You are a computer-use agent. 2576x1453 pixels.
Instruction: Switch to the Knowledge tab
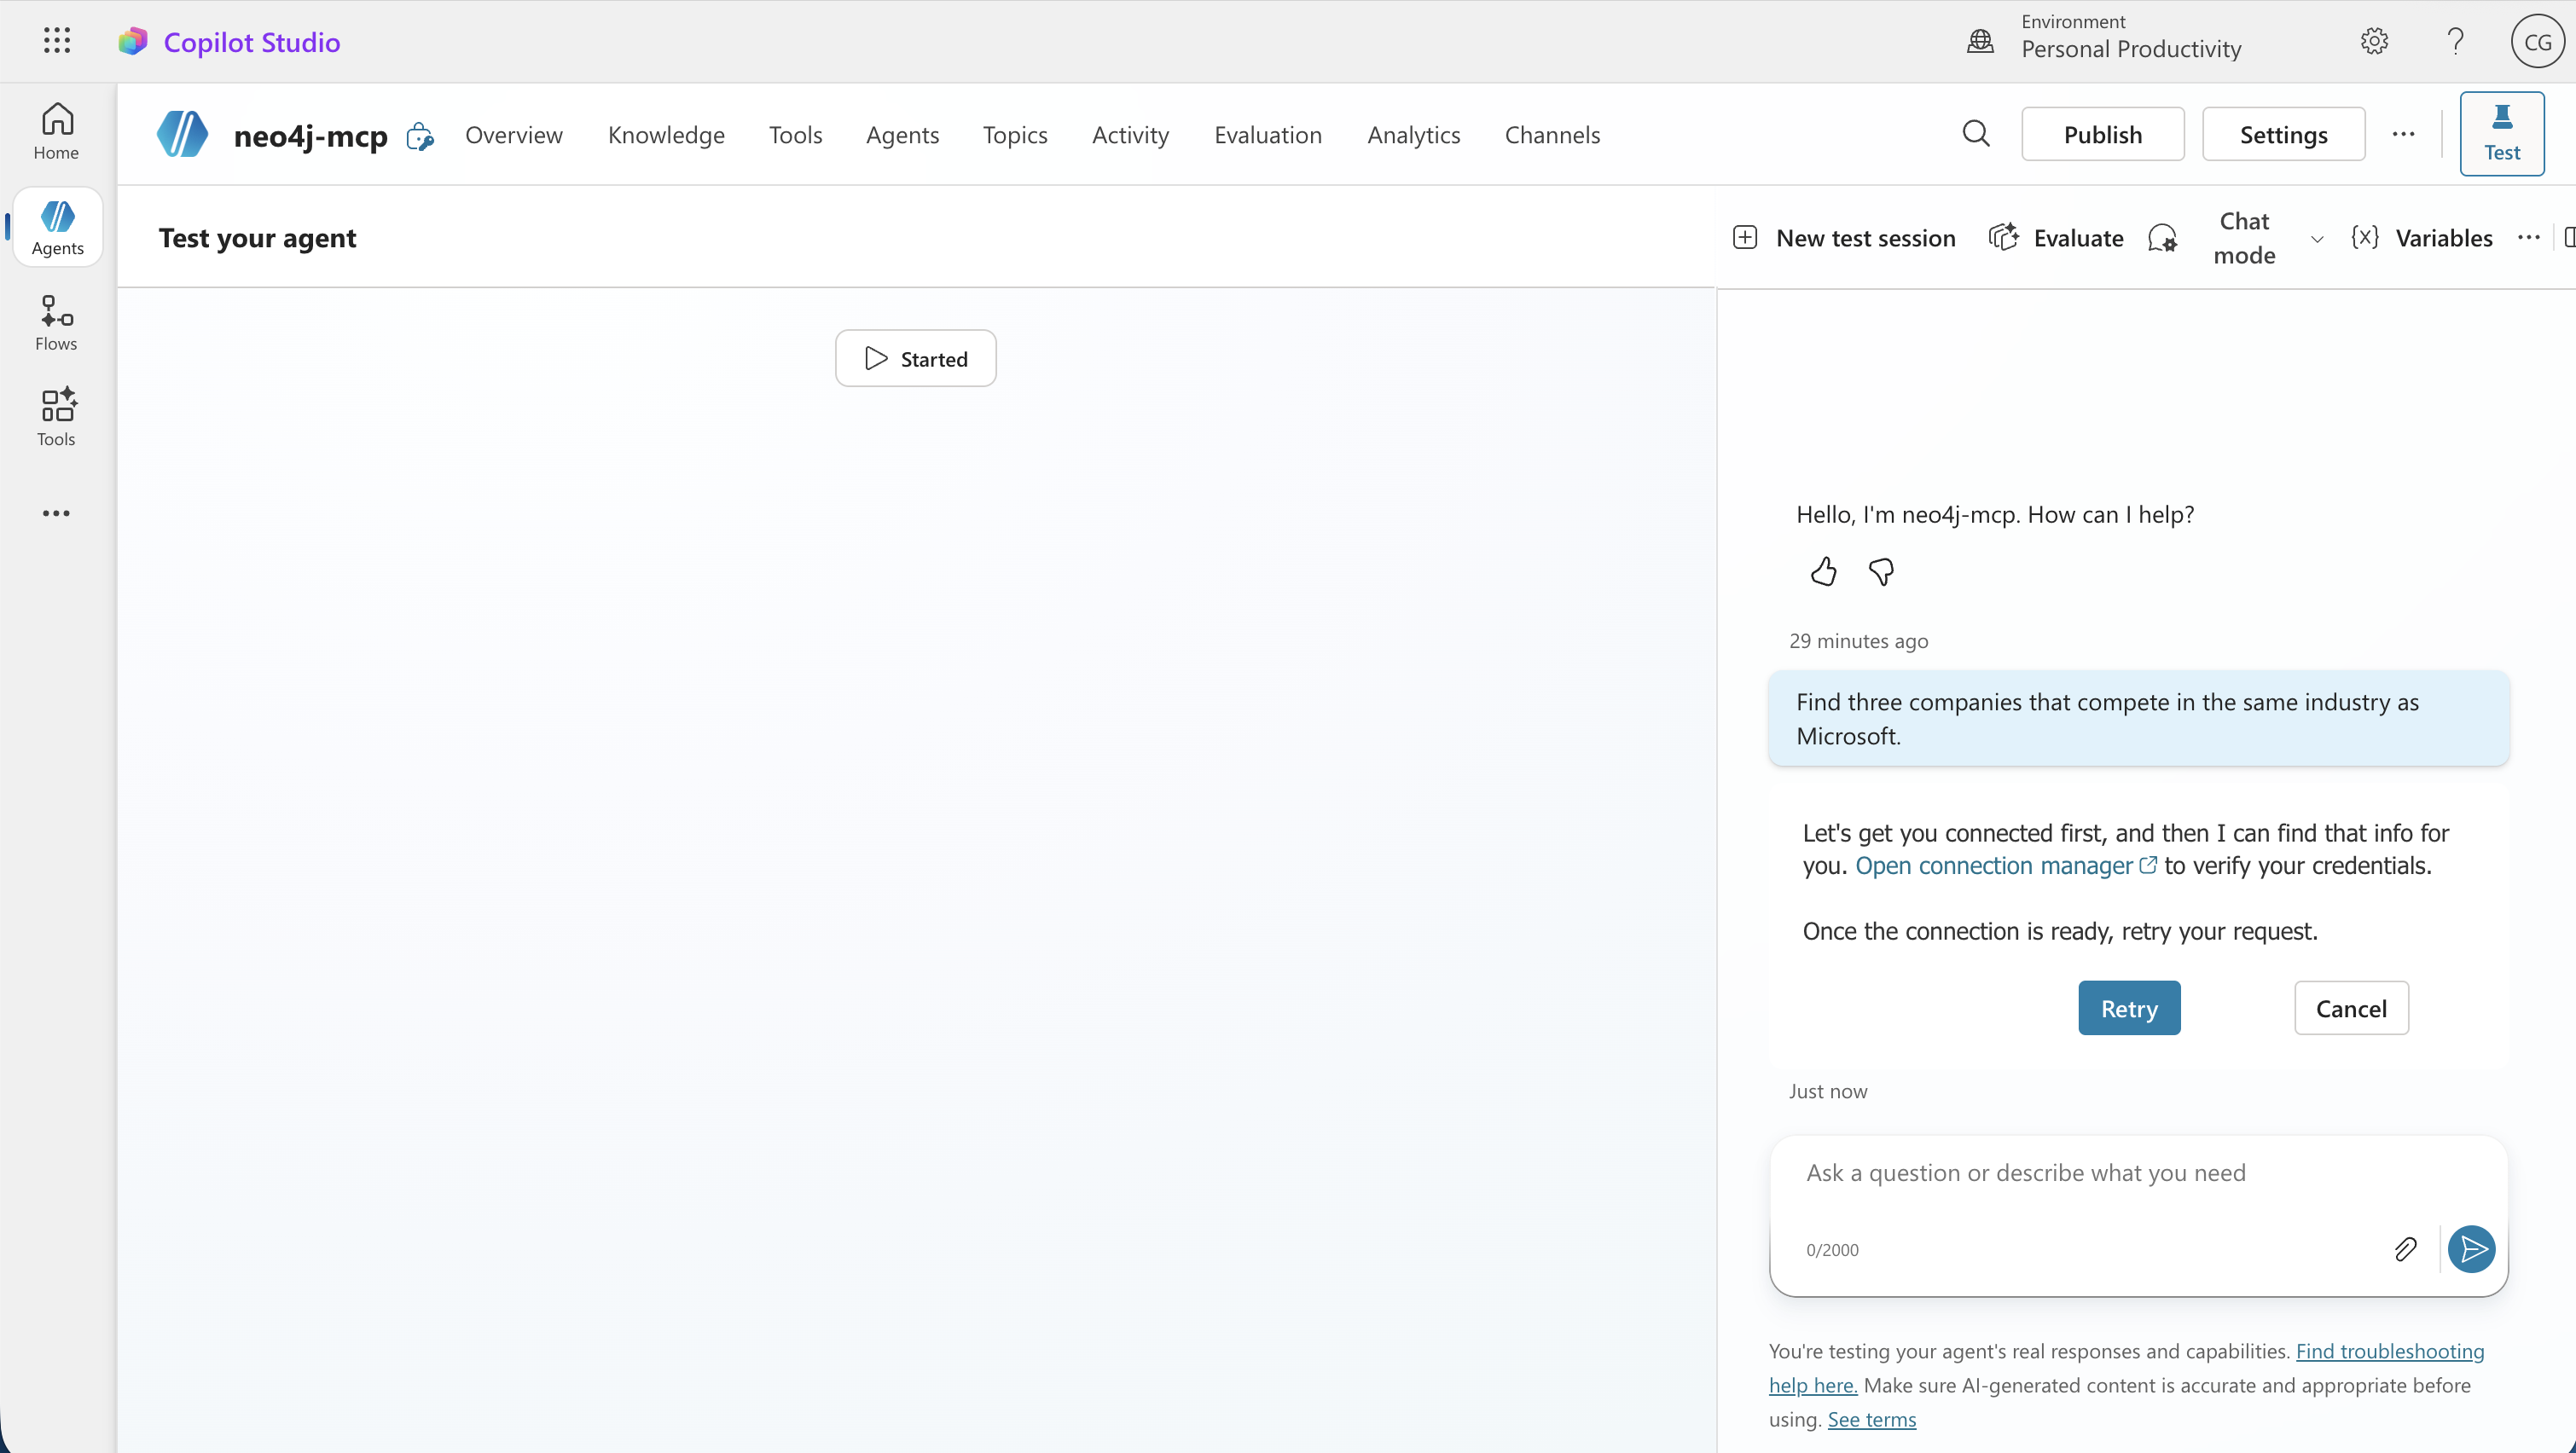666,135
